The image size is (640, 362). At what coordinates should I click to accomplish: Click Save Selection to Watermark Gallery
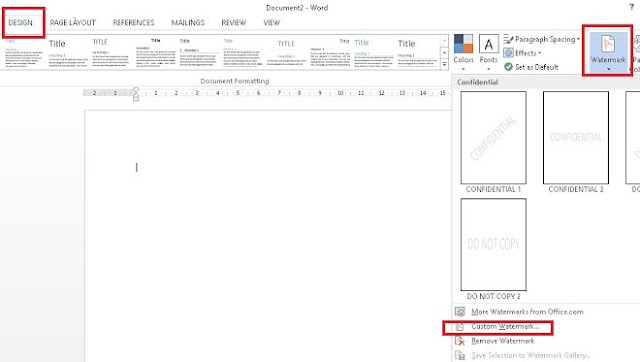(x=531, y=355)
